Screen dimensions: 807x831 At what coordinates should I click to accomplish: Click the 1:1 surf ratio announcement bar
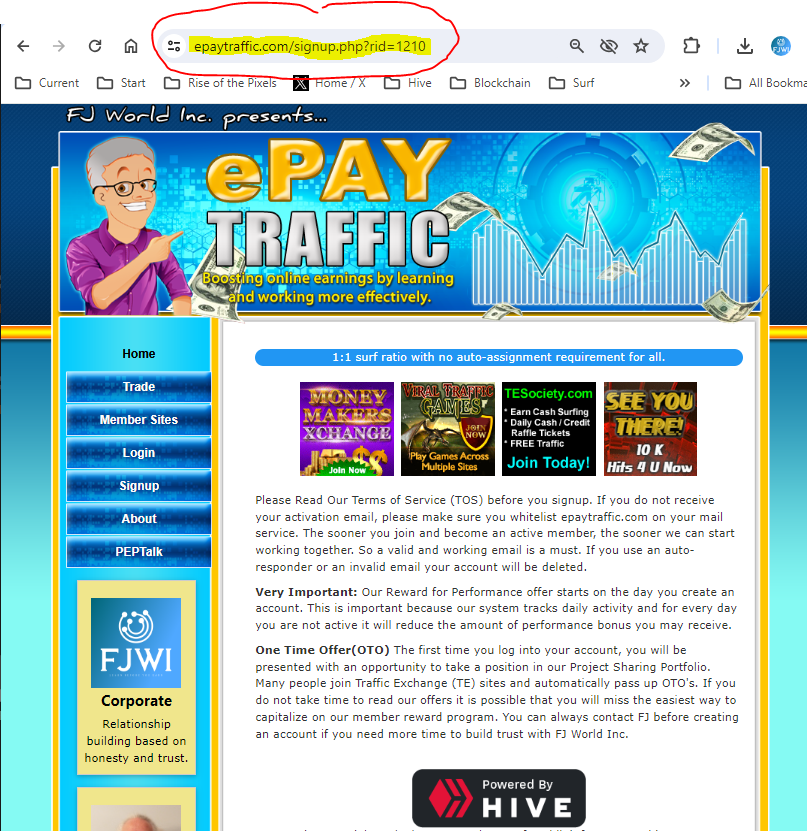(x=499, y=357)
